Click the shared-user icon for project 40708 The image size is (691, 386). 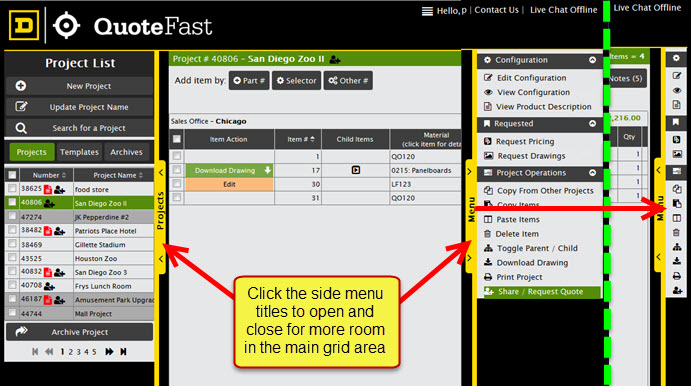click(x=49, y=286)
